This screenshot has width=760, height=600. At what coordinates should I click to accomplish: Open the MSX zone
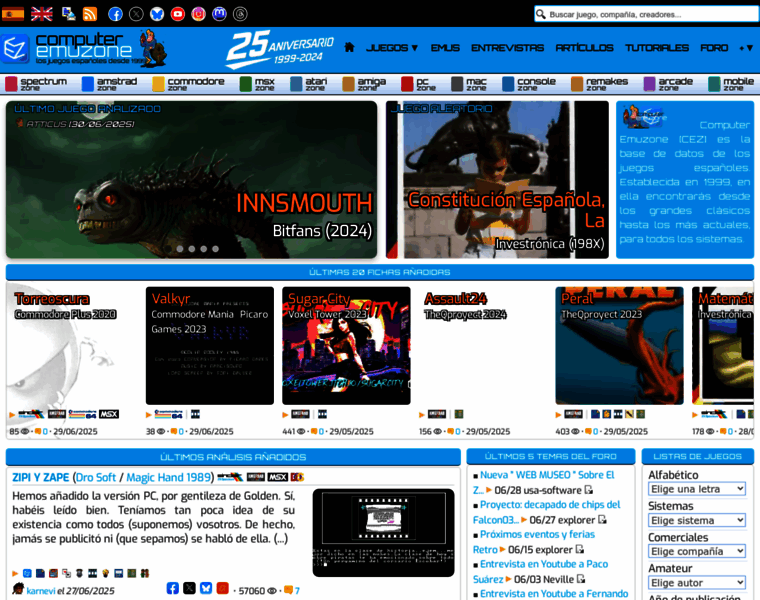click(257, 84)
